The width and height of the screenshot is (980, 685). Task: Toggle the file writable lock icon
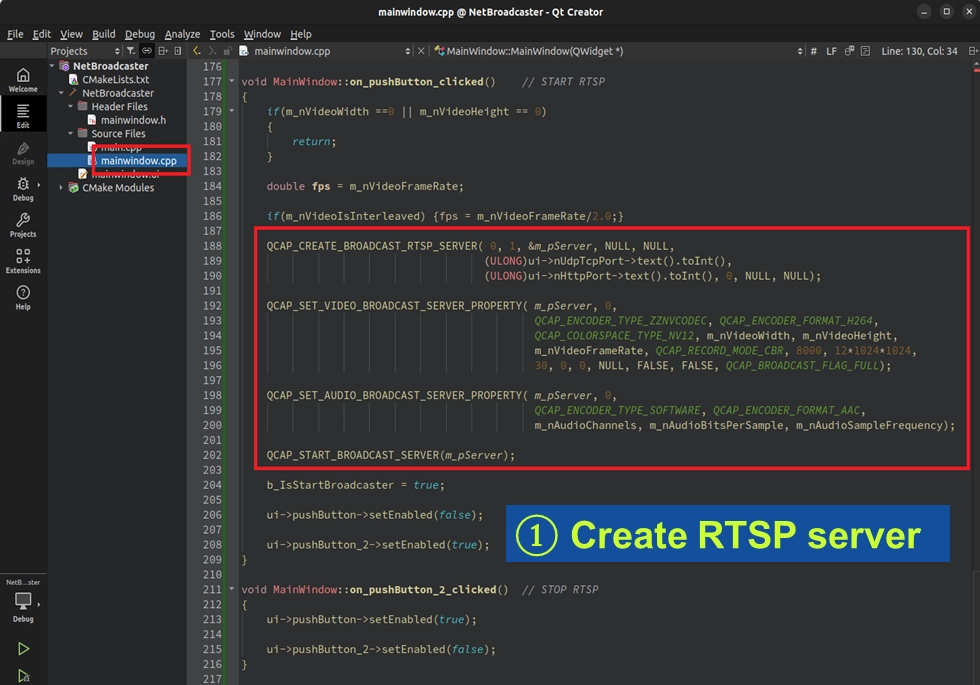click(x=228, y=51)
